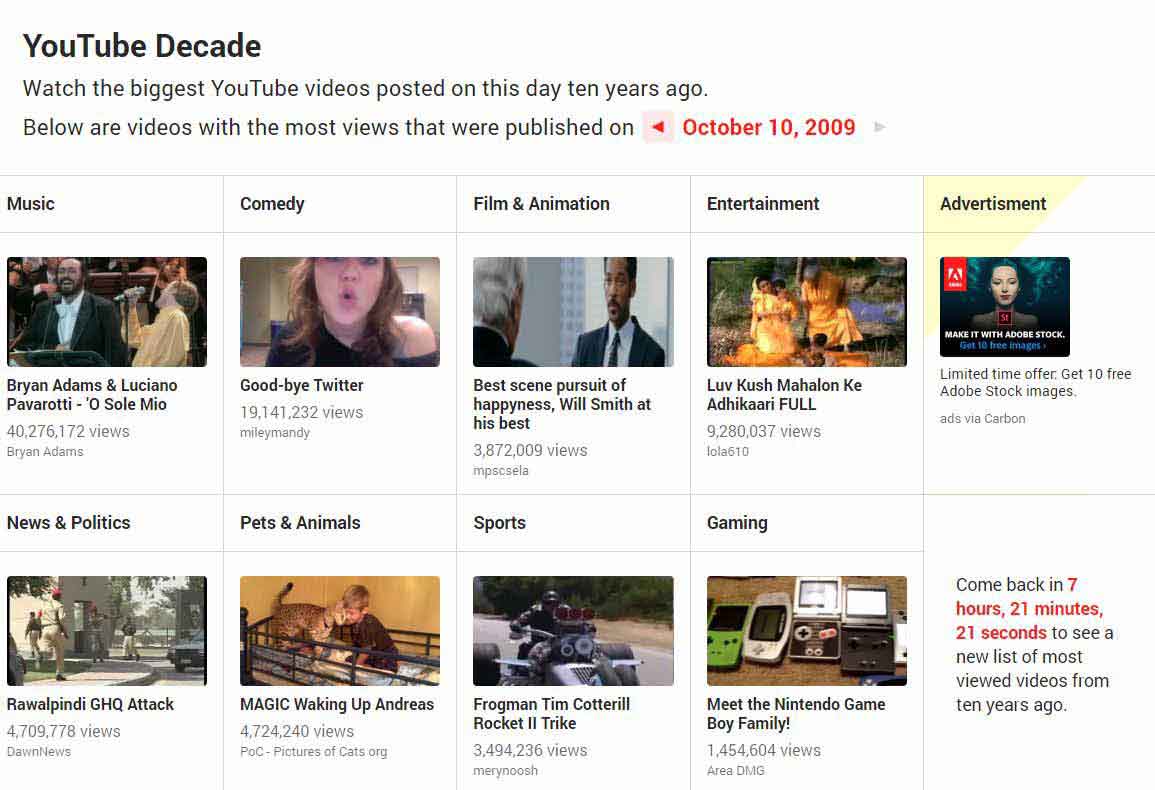1155x790 pixels.
Task: Click the lola610 channel name
Action: [728, 452]
